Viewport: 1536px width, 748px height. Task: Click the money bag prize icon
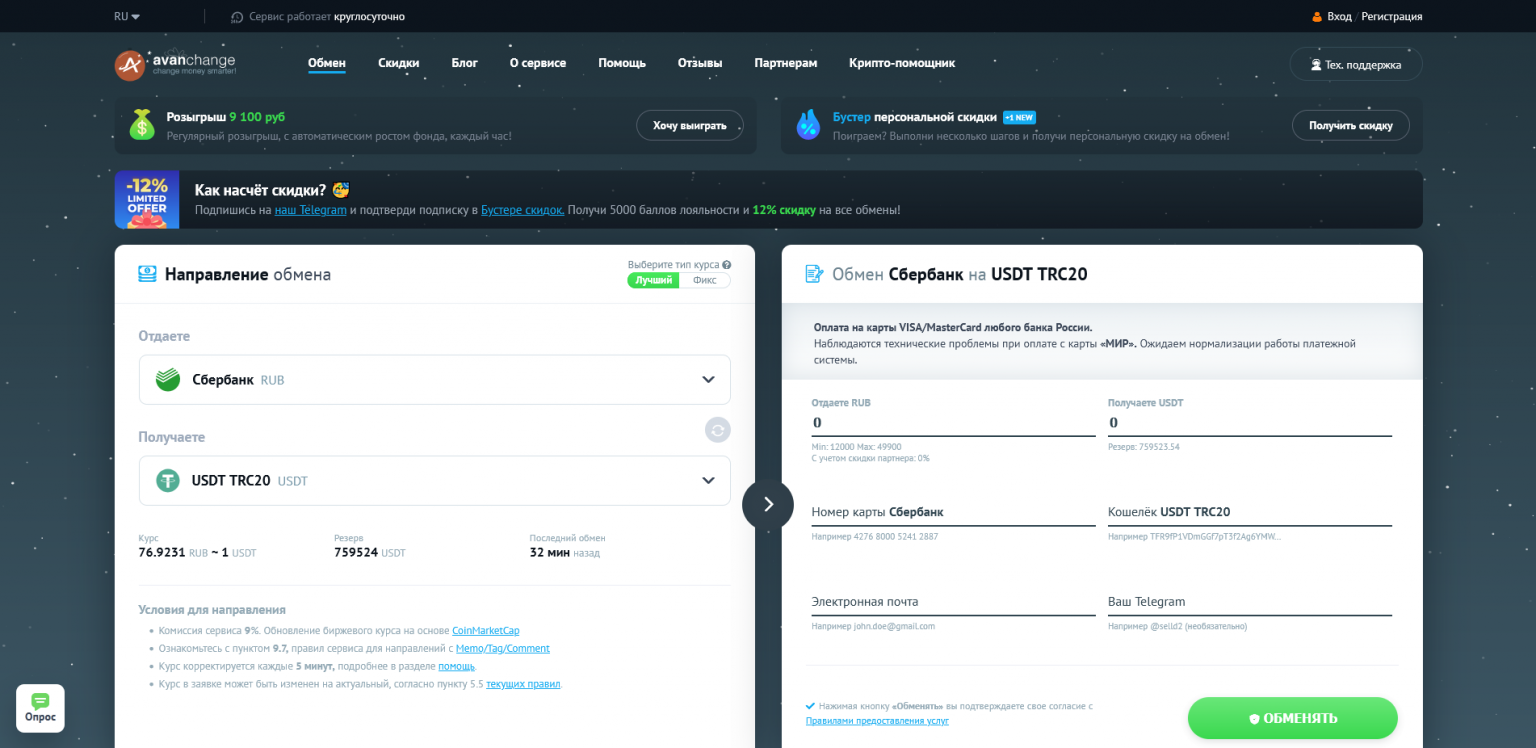[x=142, y=125]
